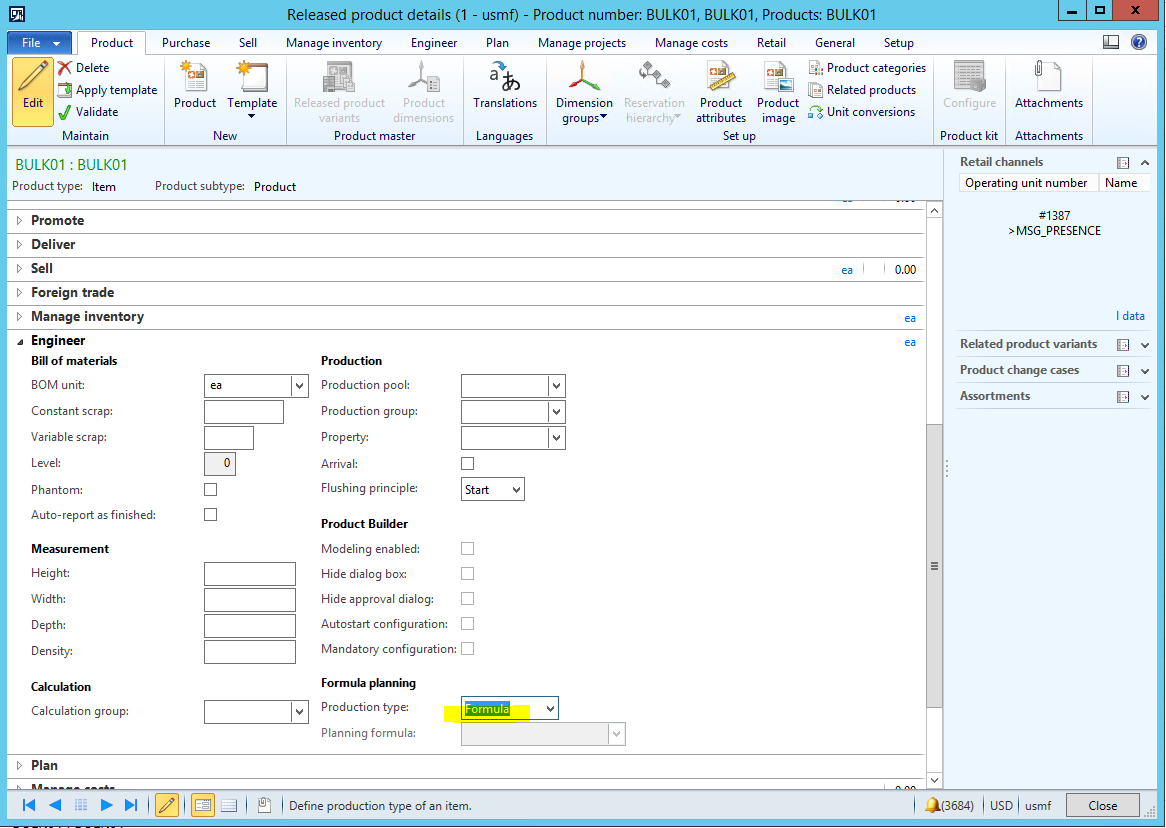The width and height of the screenshot is (1166, 828).
Task: Expand the Manage inventory section
Action: coord(87,317)
